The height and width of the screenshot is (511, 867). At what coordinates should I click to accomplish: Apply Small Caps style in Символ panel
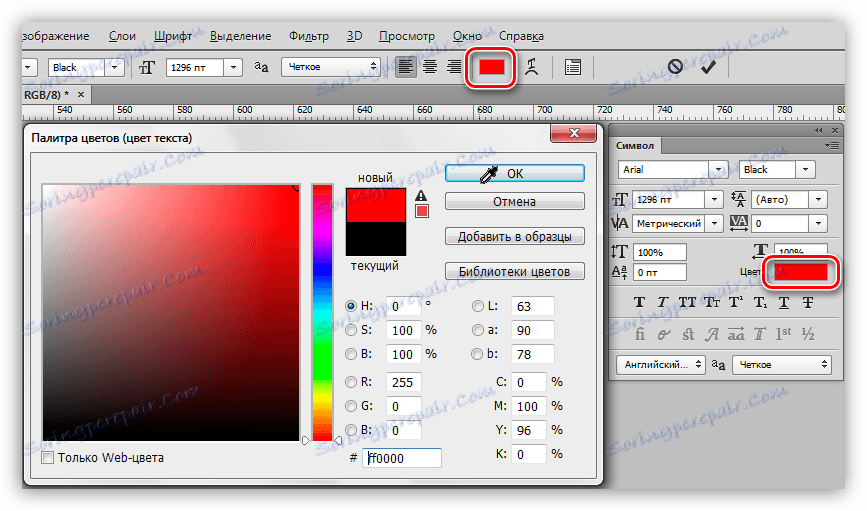[712, 303]
